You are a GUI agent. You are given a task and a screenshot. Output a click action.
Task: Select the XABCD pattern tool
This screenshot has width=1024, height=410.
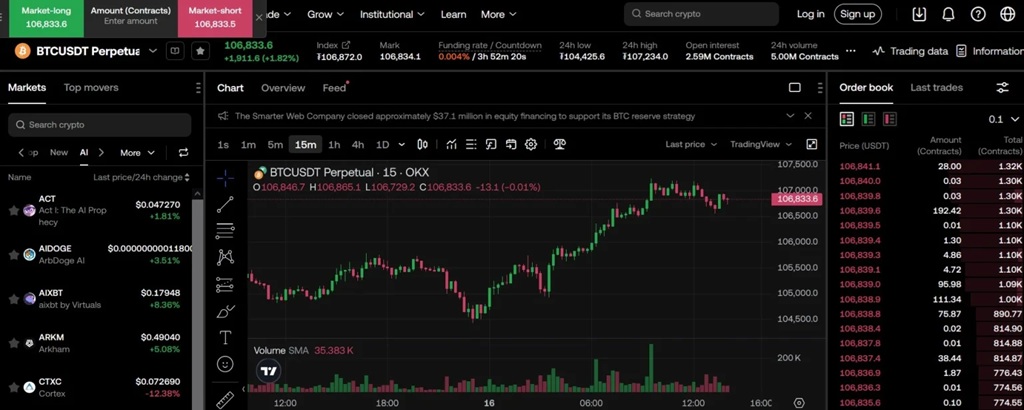[x=225, y=257]
